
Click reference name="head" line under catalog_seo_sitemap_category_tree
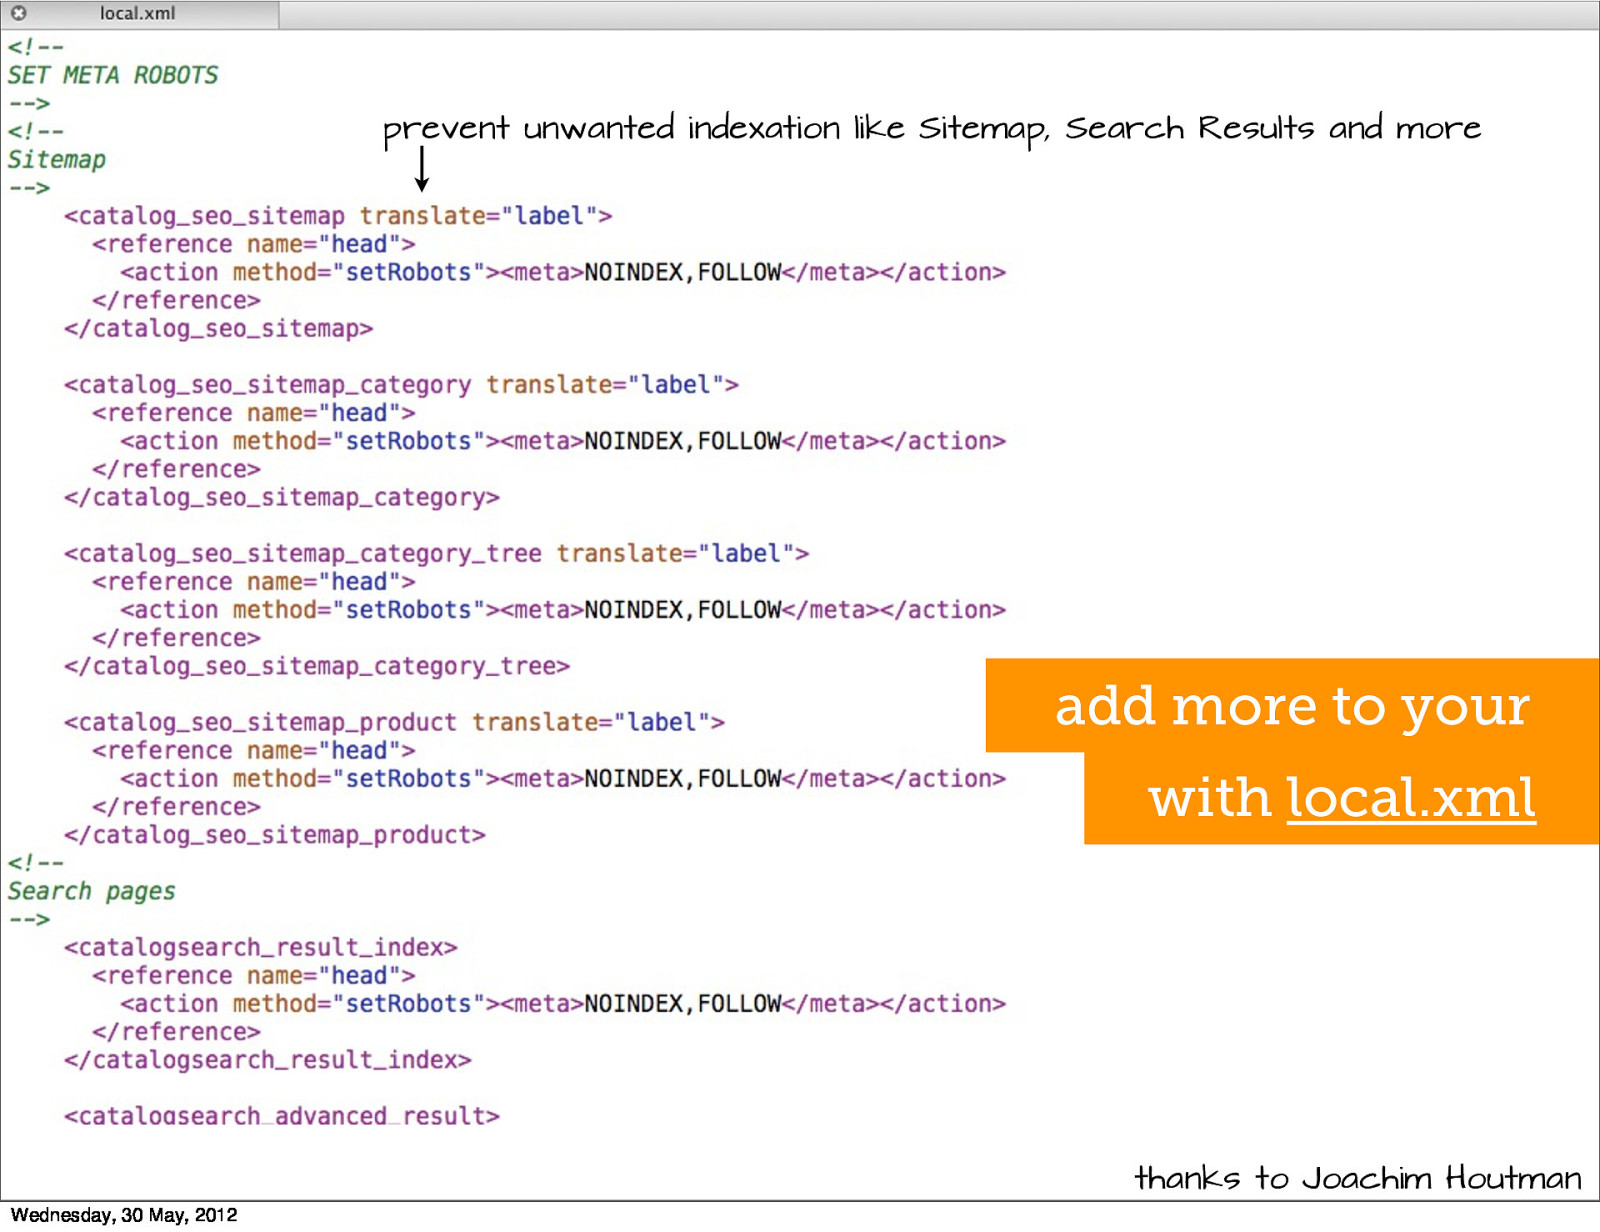click(x=254, y=583)
